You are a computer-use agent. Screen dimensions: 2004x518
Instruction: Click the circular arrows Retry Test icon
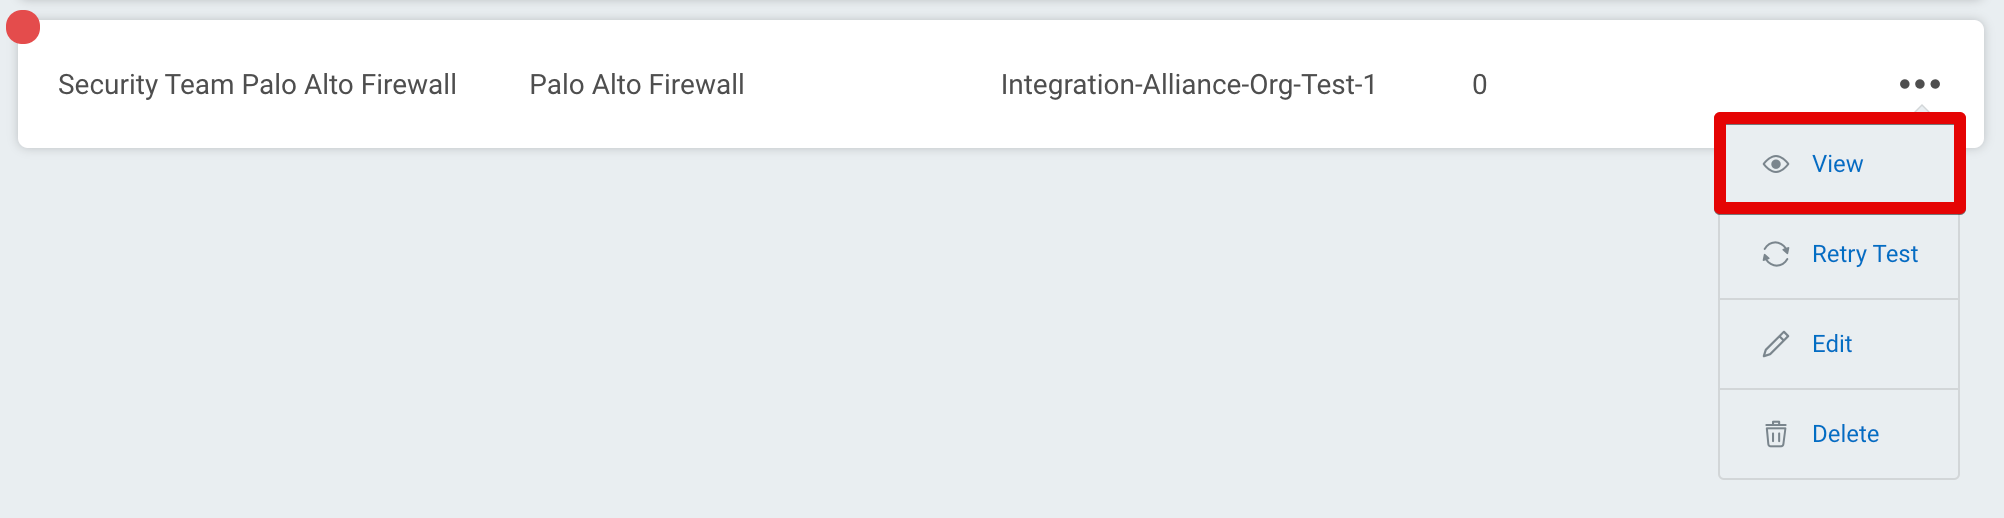click(x=1775, y=254)
